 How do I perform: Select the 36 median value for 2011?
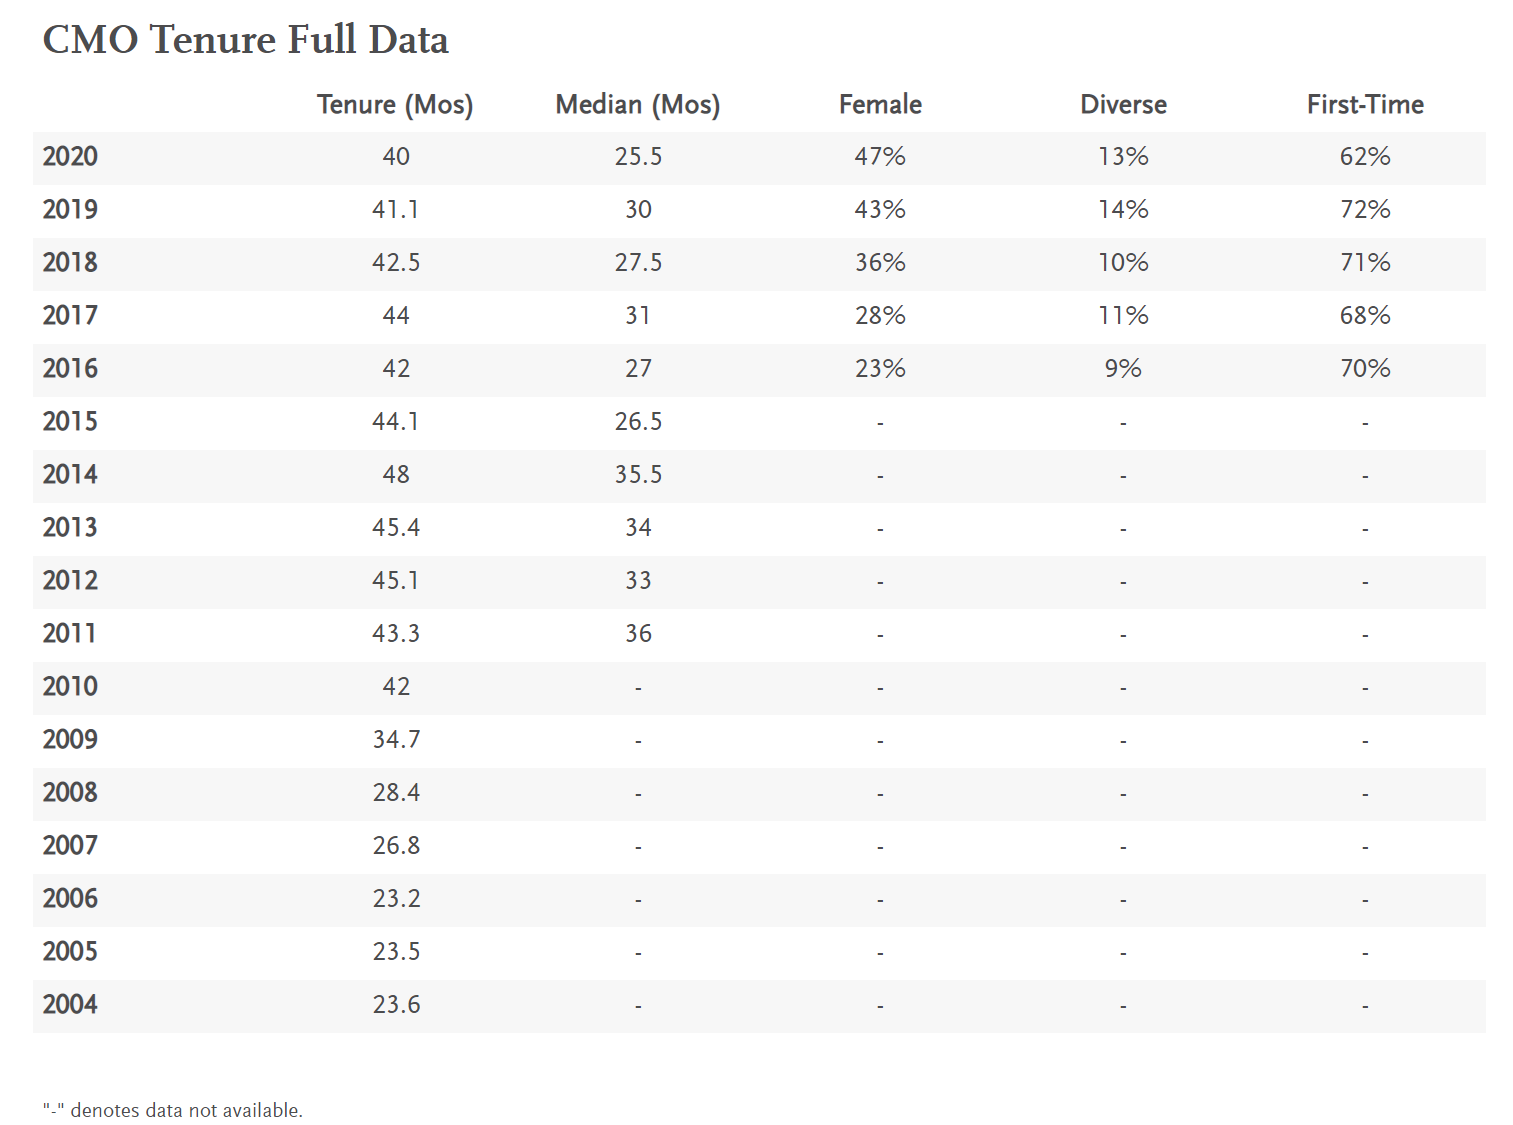coord(638,634)
